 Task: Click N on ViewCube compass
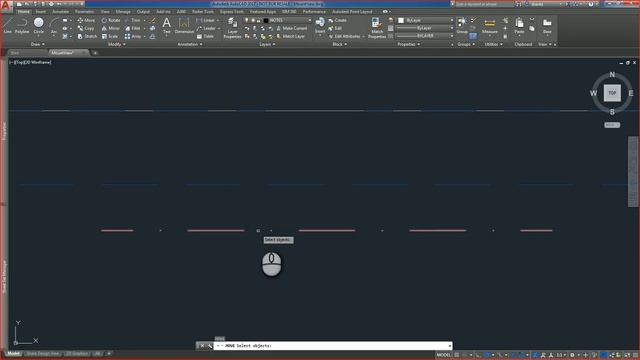(612, 74)
